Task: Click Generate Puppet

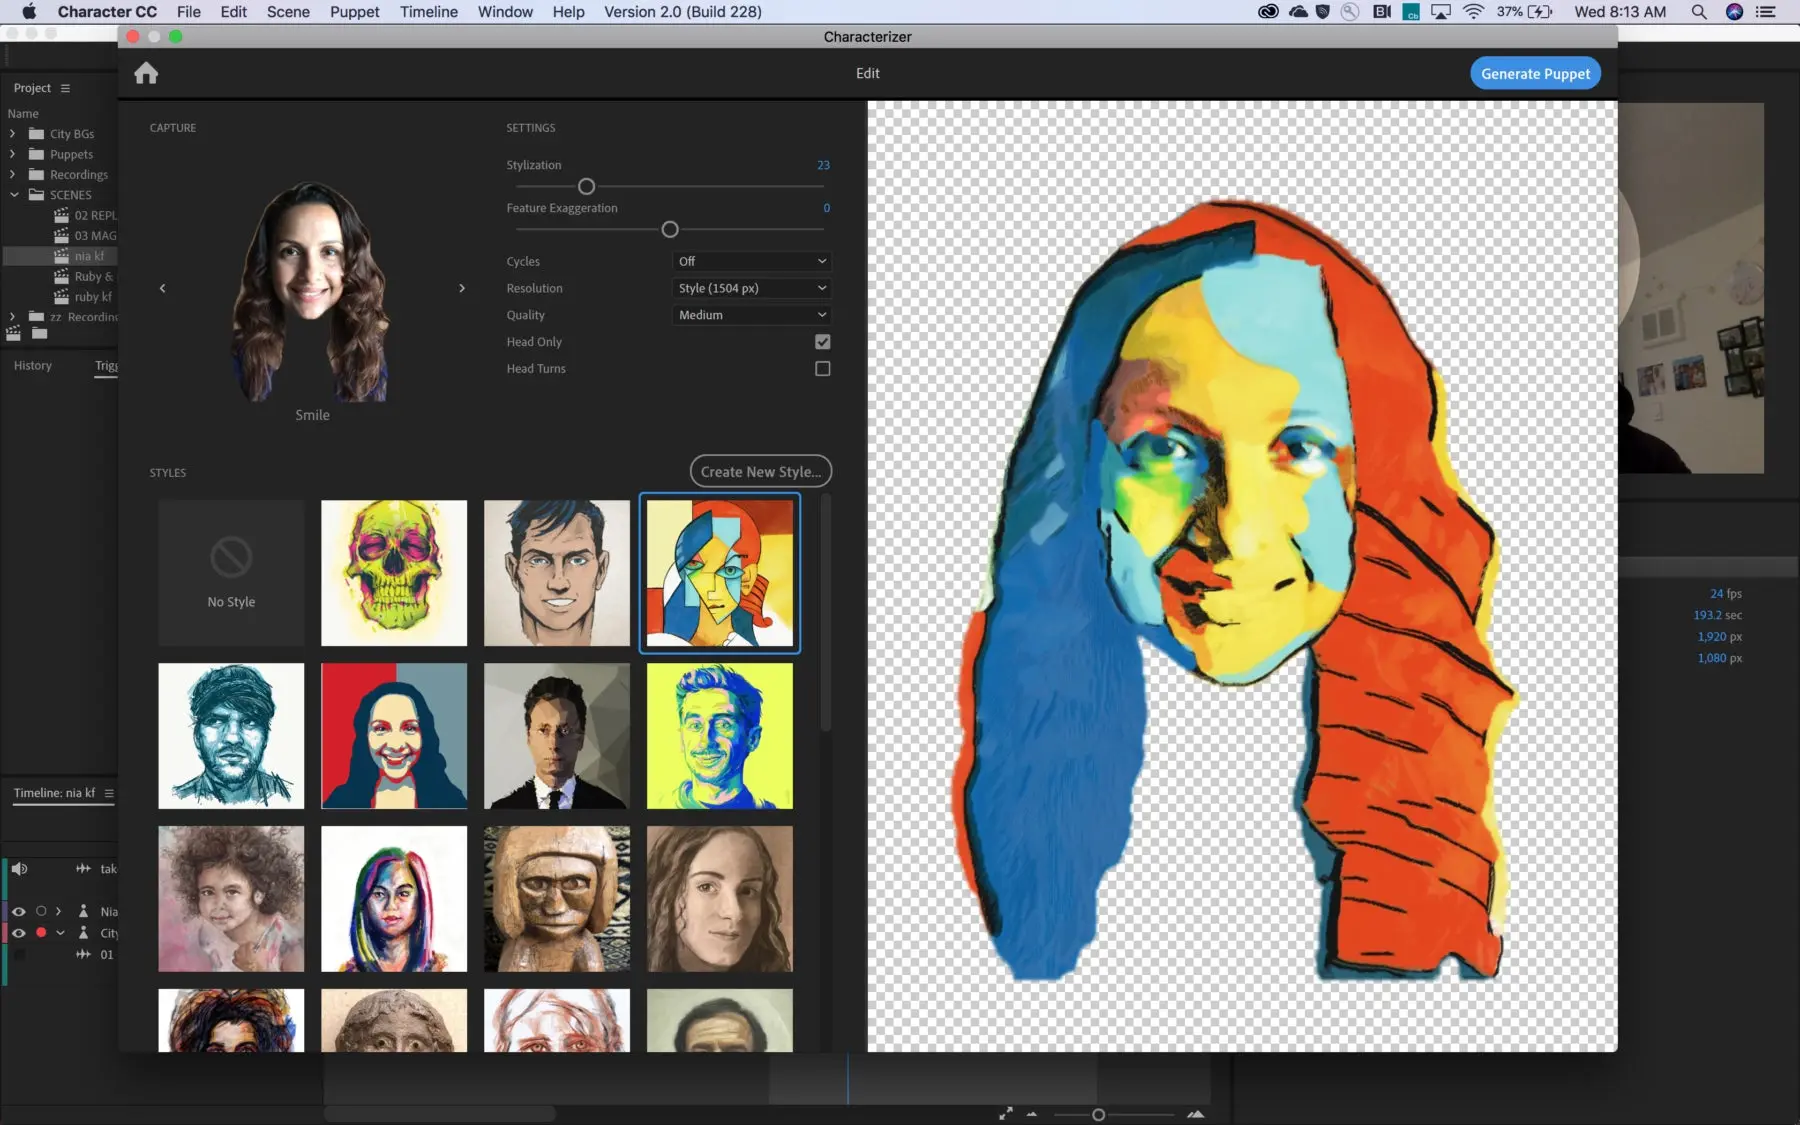Action: [x=1535, y=72]
